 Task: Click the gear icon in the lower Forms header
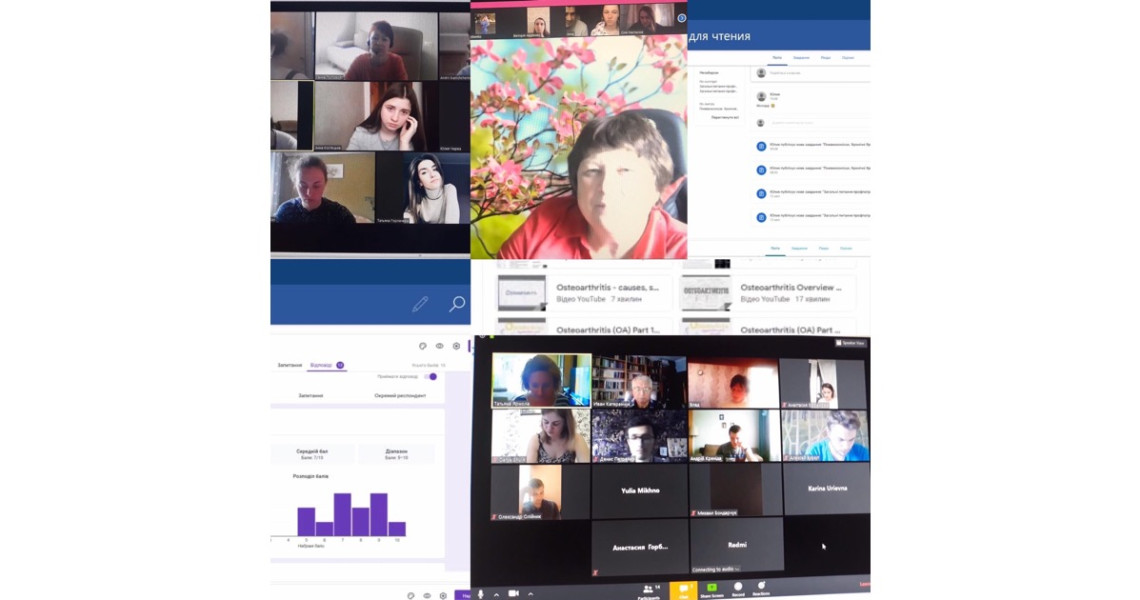click(x=443, y=596)
